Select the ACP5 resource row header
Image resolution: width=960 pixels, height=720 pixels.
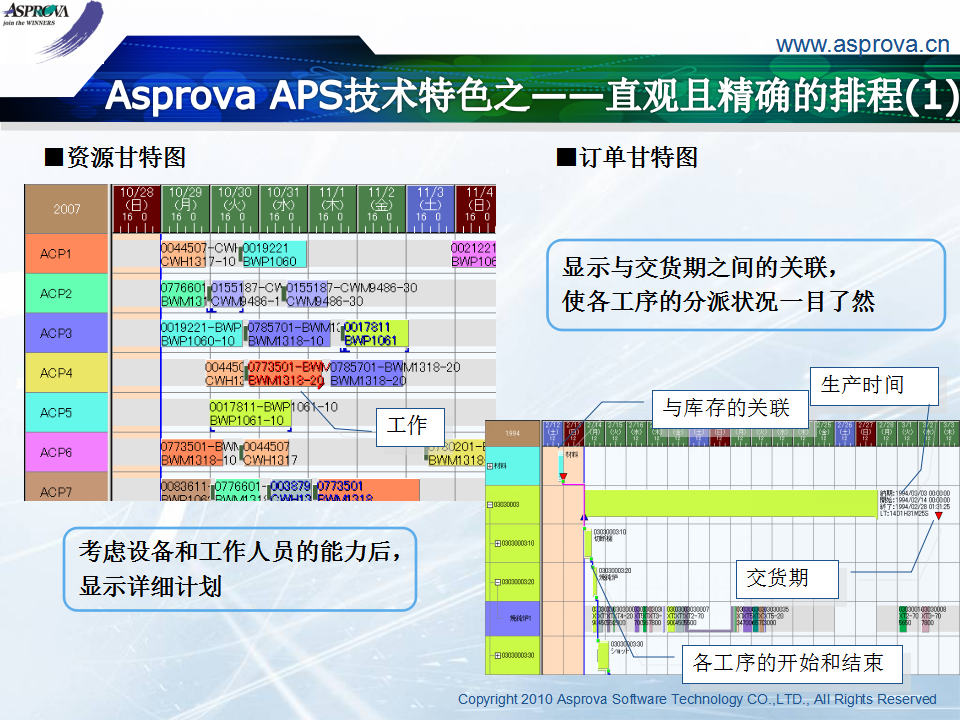click(66, 413)
